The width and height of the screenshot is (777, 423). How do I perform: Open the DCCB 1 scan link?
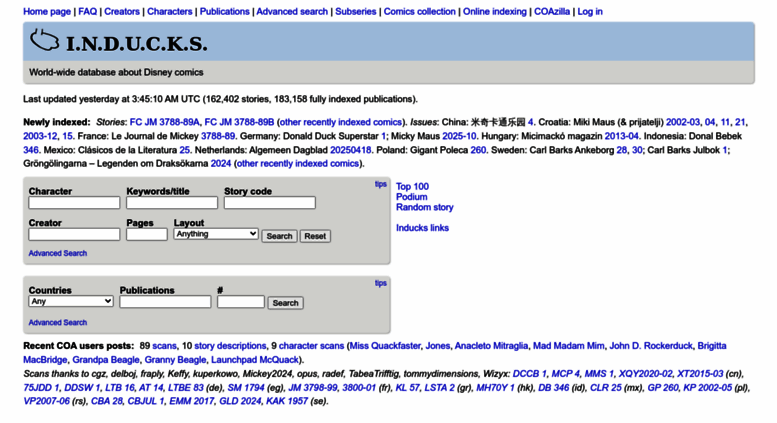530,373
